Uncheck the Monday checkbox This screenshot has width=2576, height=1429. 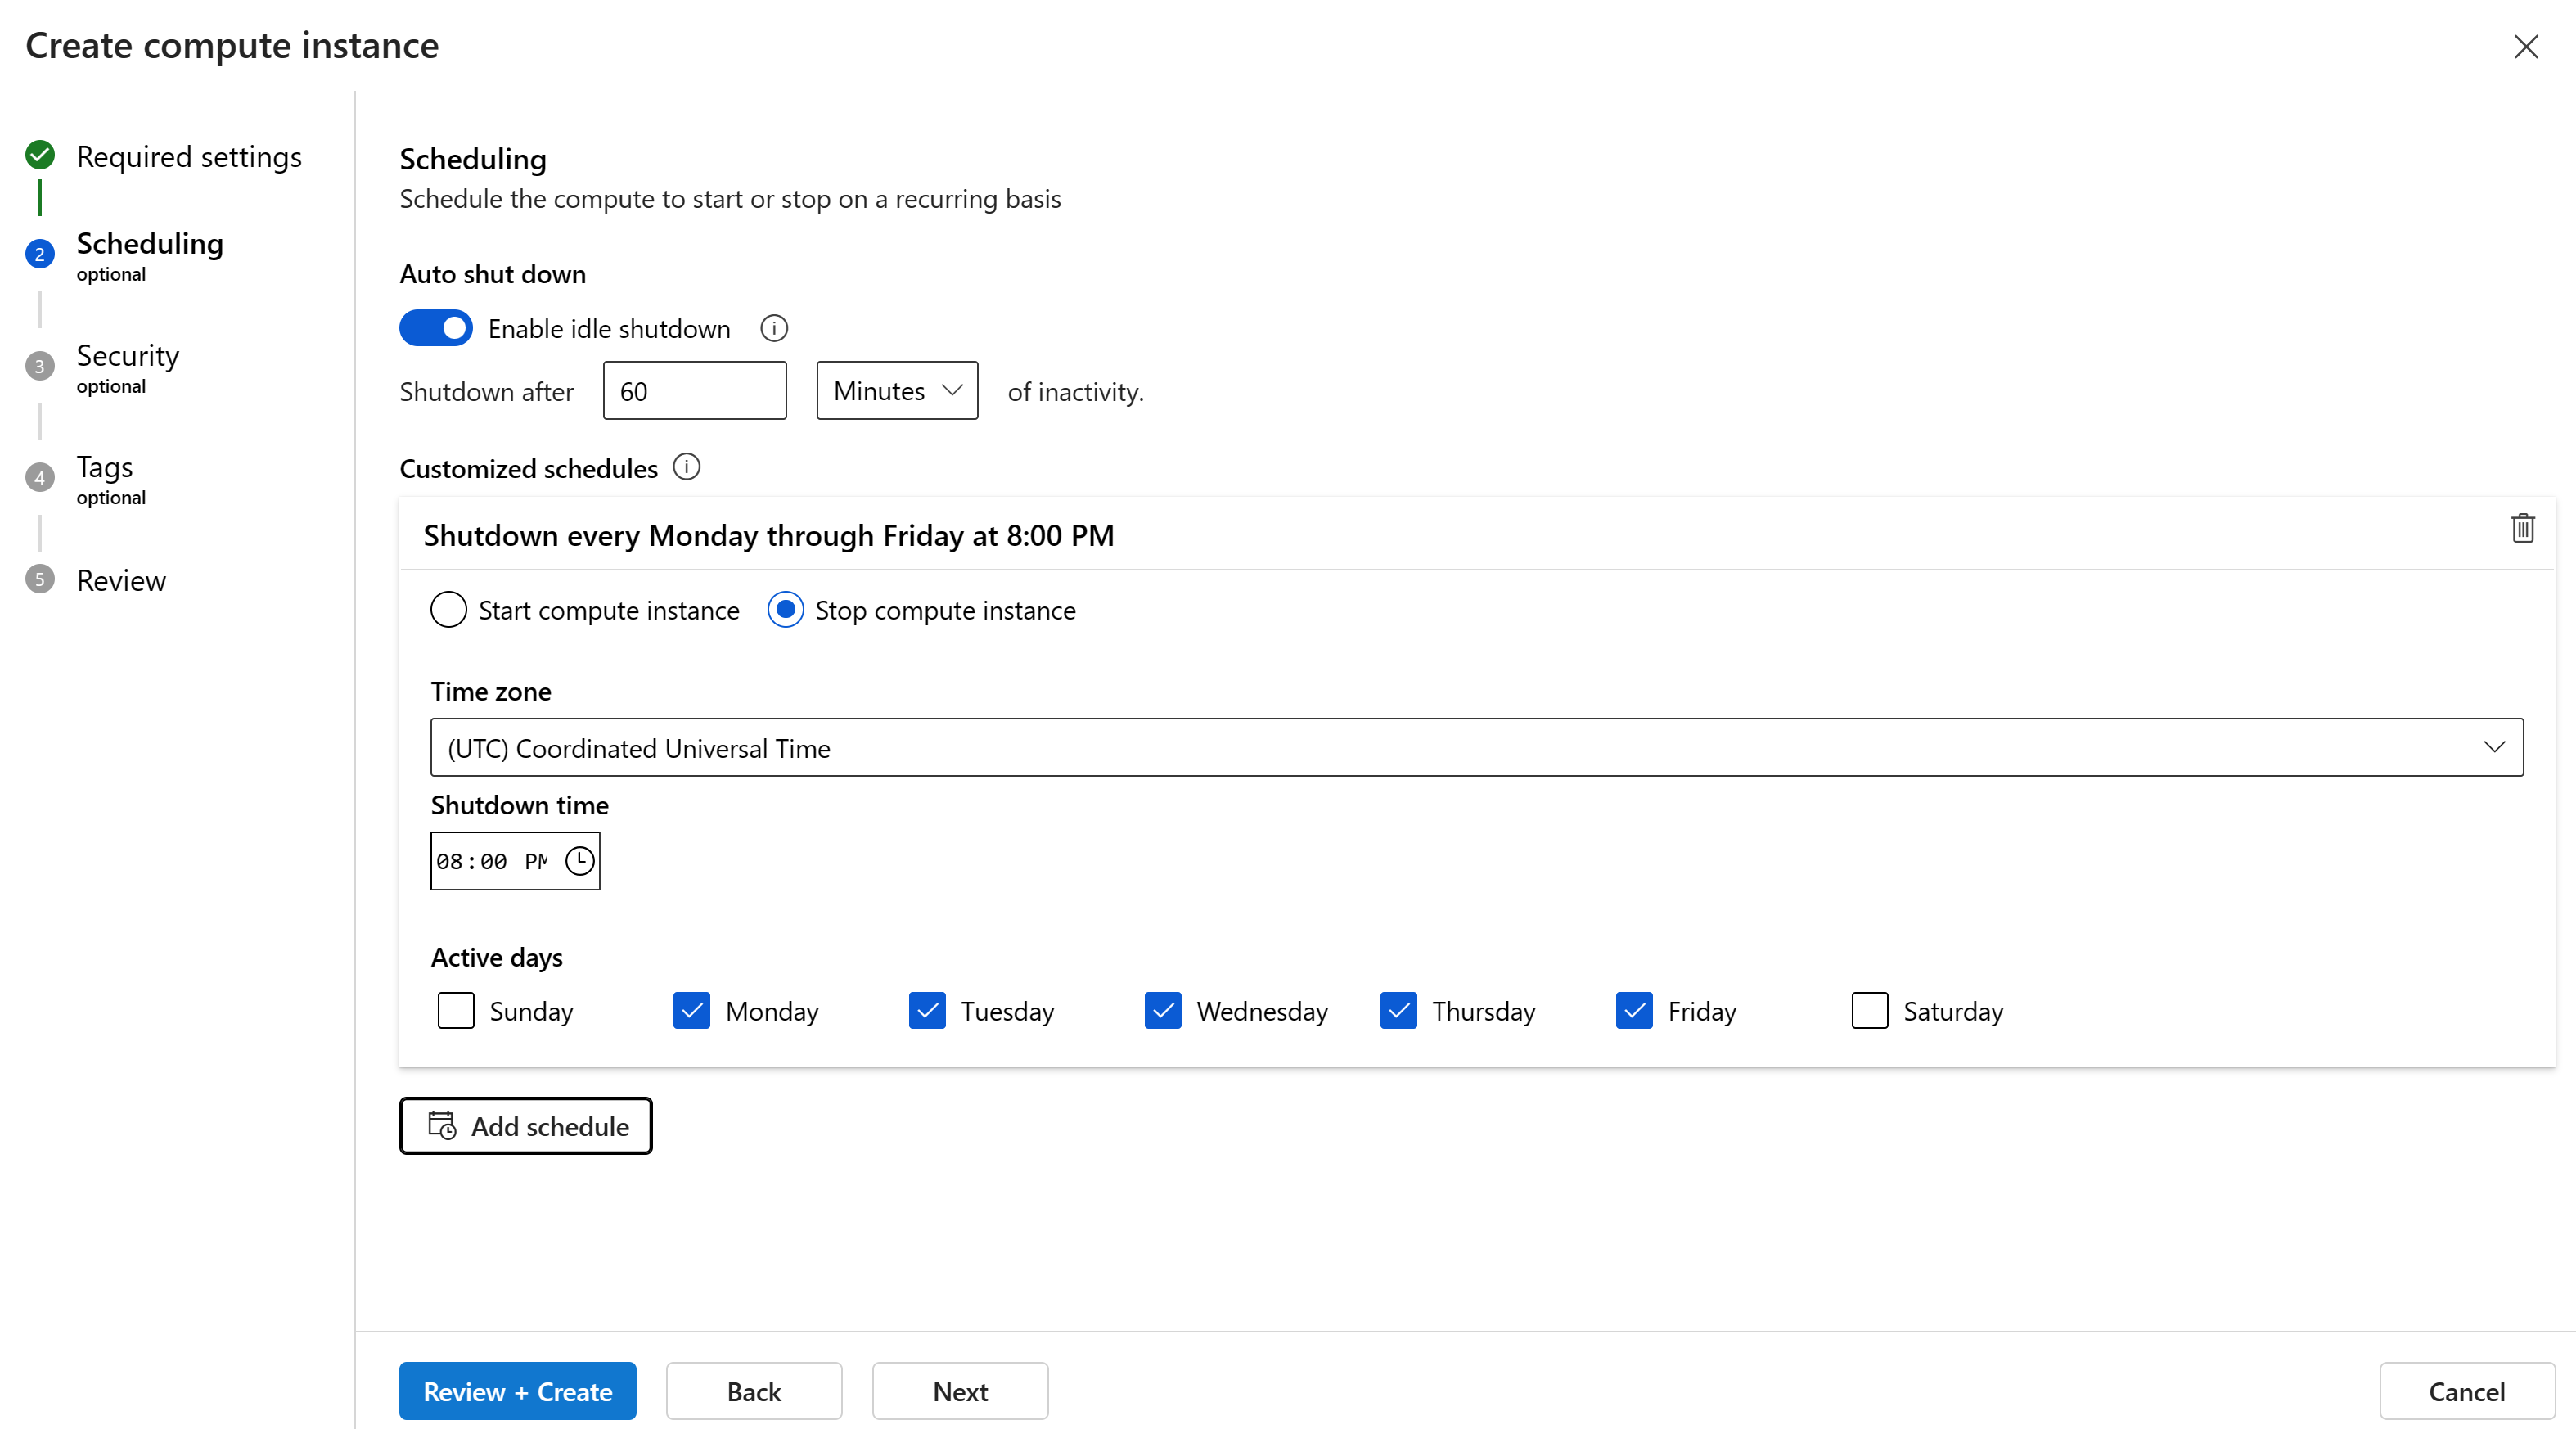pos(691,1010)
